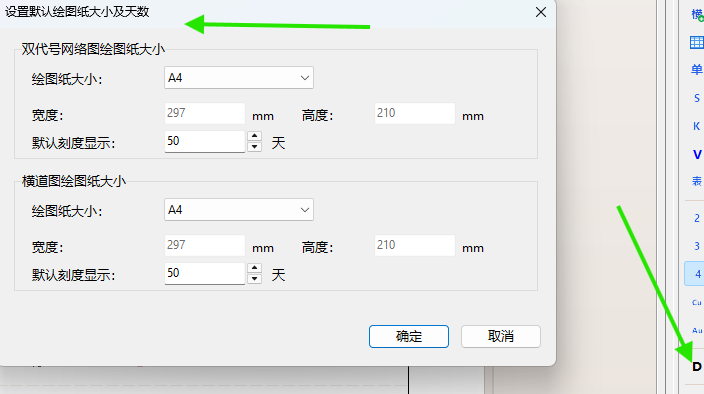The width and height of the screenshot is (704, 394).
Task: Click the 确定 button
Action: 409,336
